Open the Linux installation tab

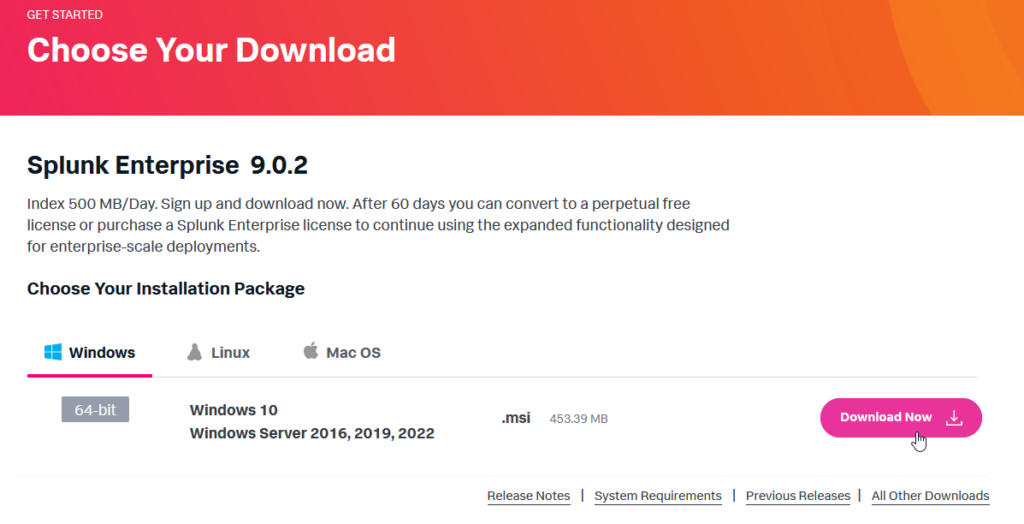point(231,353)
